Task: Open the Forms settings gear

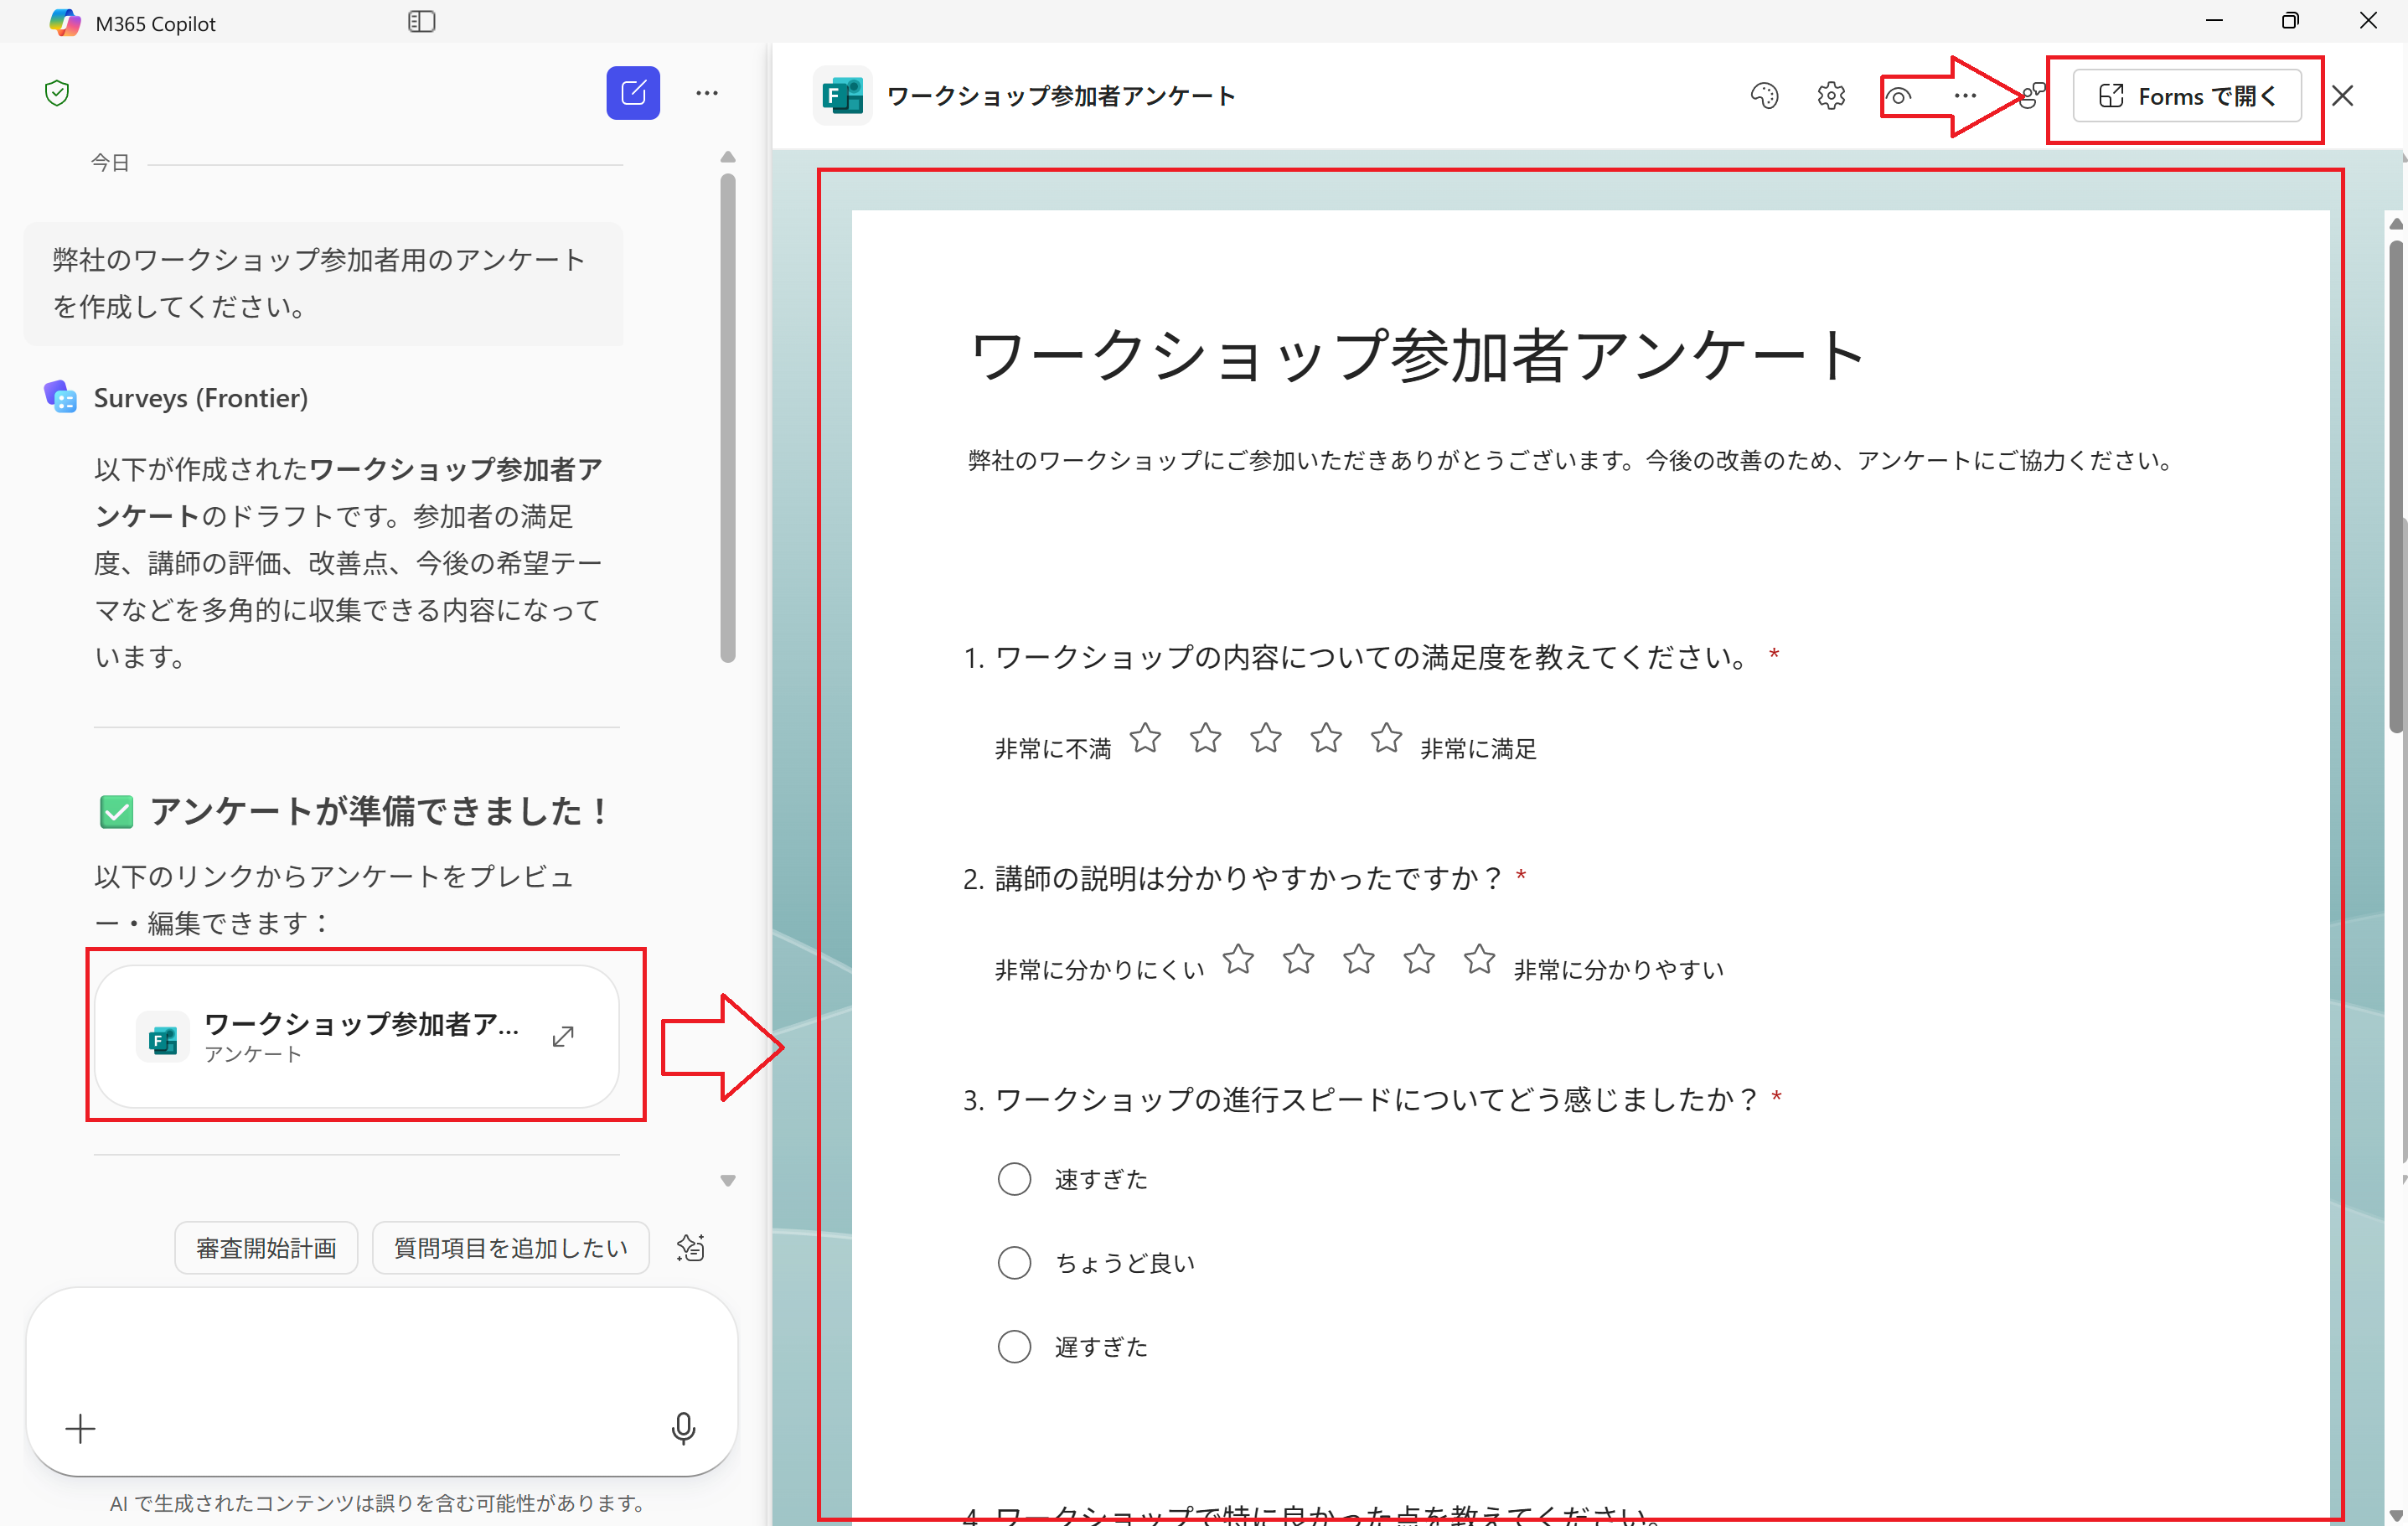Action: point(1831,96)
